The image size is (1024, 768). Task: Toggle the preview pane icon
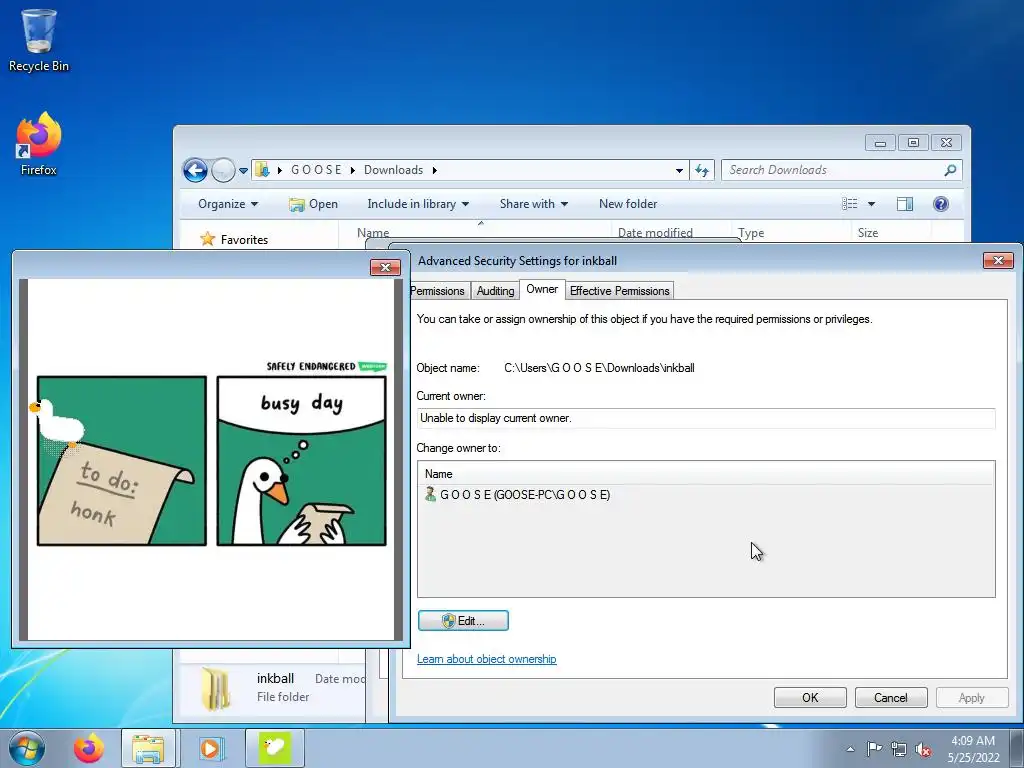(905, 204)
